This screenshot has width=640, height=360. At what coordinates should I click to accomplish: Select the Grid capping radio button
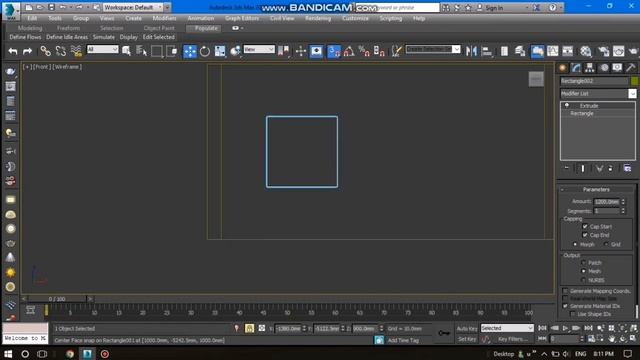[606, 244]
